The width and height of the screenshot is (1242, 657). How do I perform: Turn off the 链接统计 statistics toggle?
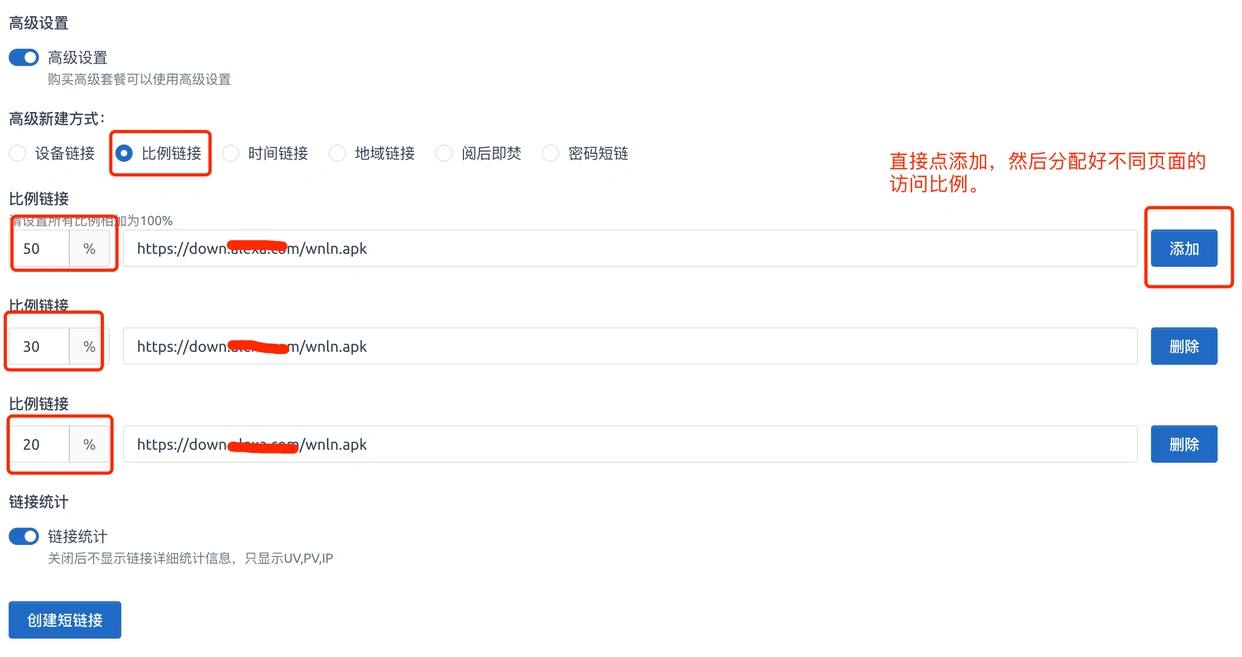pos(23,536)
